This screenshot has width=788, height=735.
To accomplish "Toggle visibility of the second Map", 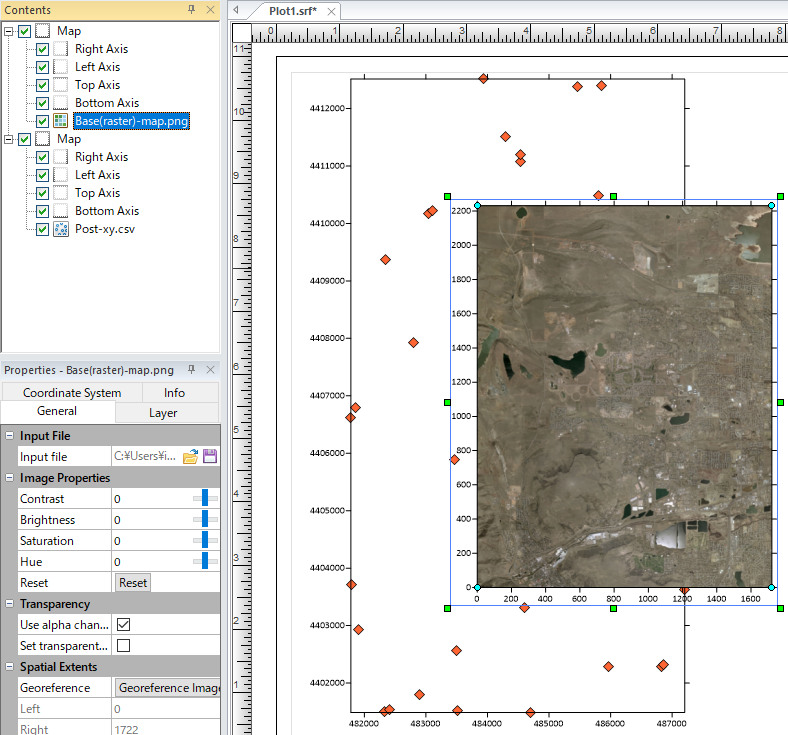I will [x=25, y=139].
